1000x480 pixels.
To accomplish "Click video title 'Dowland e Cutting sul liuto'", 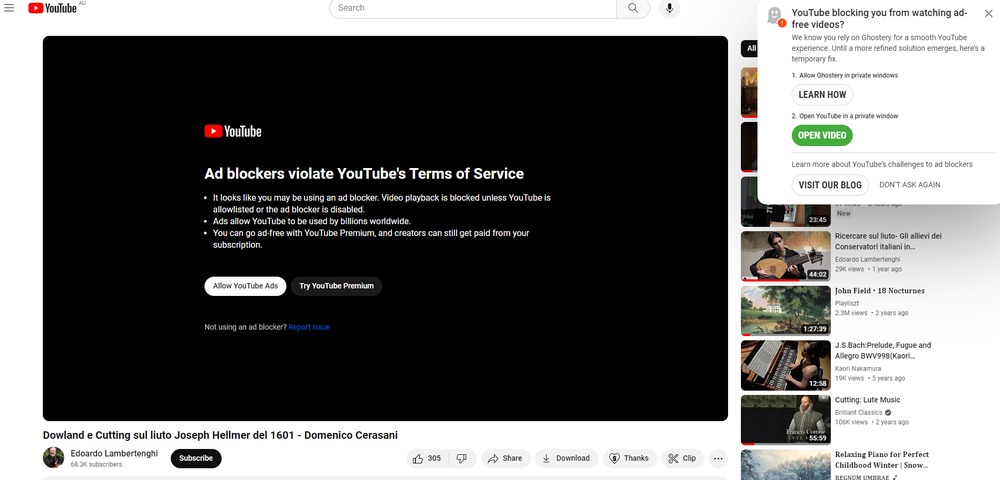I will tap(220, 435).
